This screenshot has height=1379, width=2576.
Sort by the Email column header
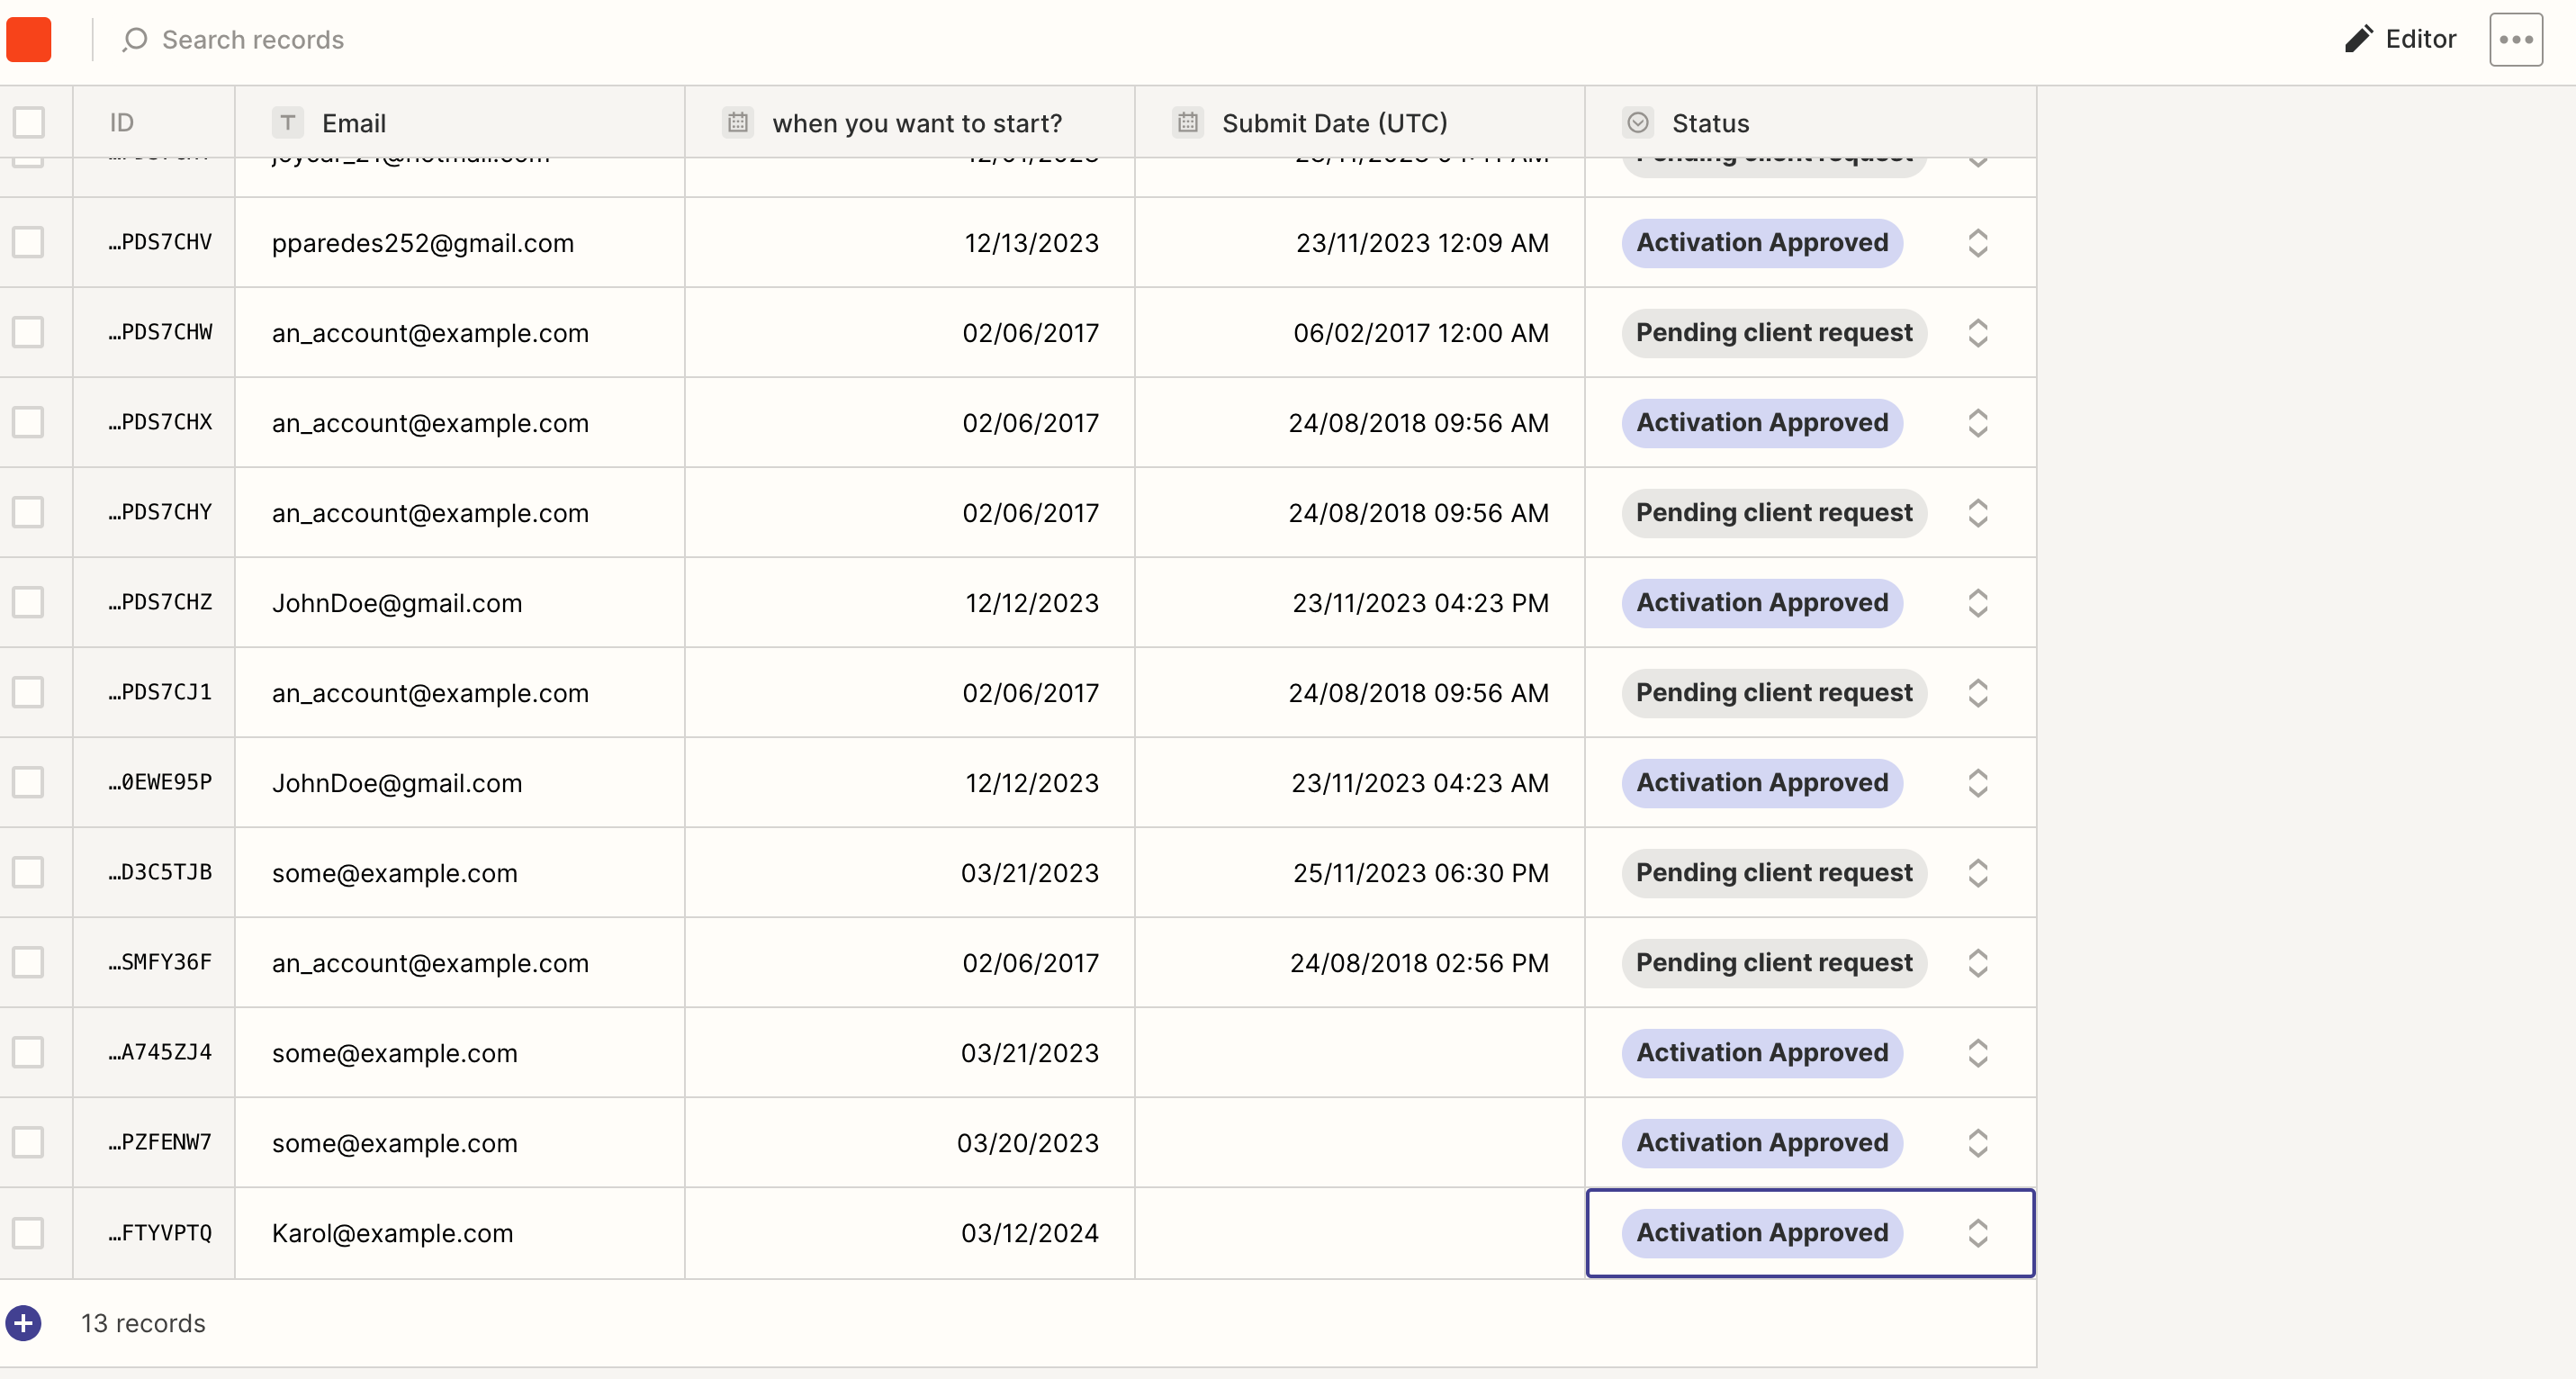[354, 123]
